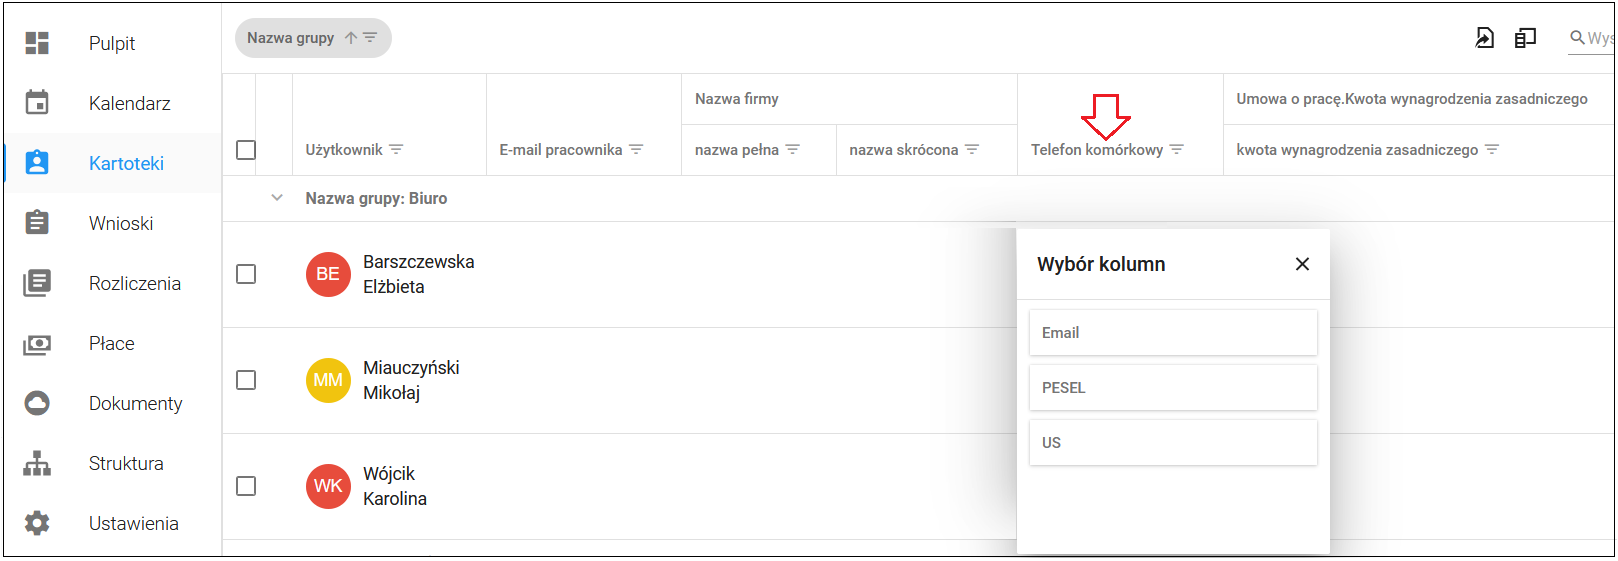Open Dokumenty cloud icon
This screenshot has height=561, width=1618.
click(x=37, y=403)
